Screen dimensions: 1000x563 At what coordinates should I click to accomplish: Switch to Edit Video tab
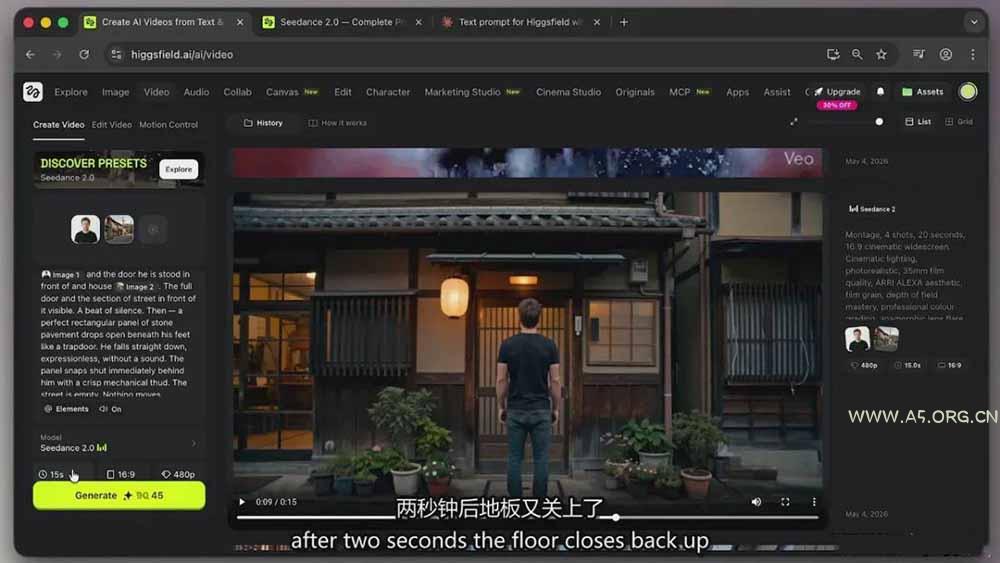click(112, 125)
